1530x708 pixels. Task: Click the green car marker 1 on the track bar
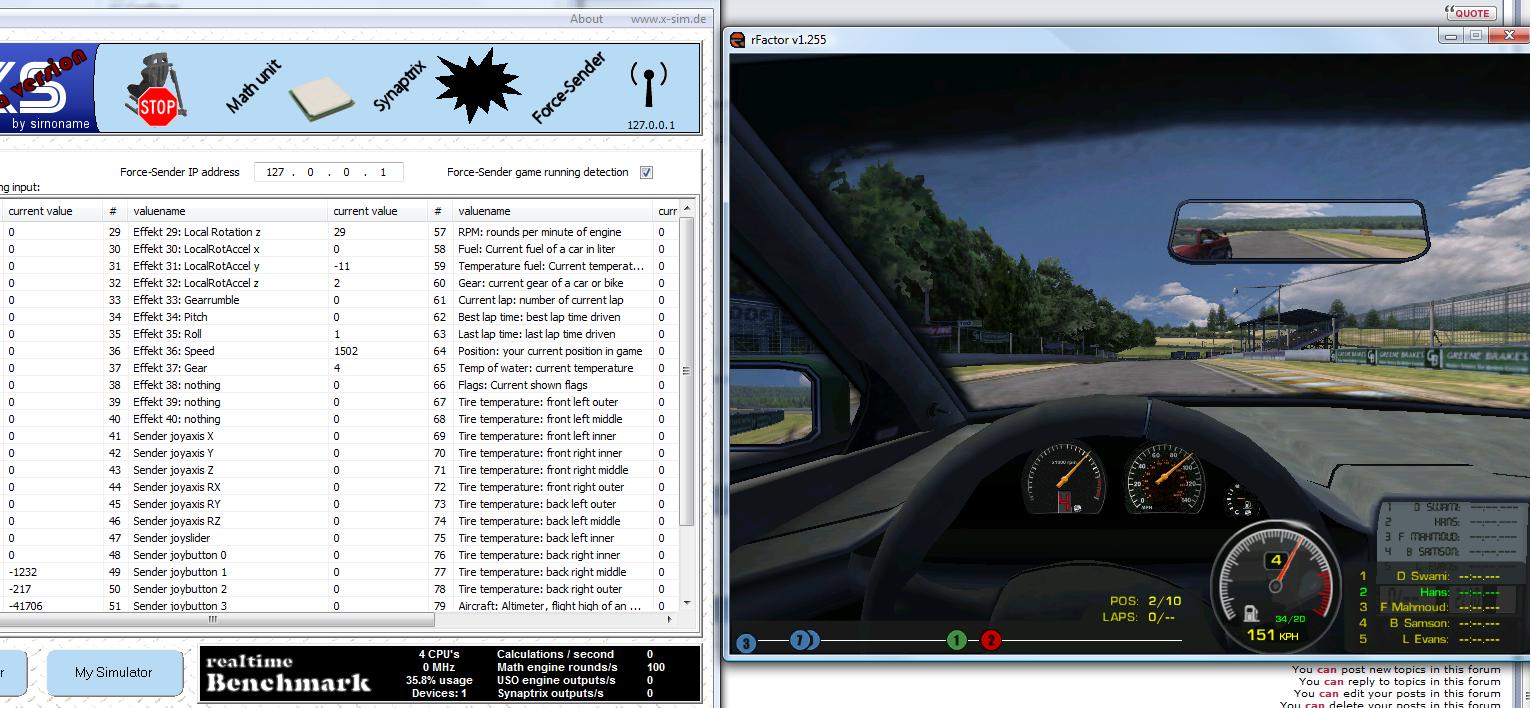(957, 640)
